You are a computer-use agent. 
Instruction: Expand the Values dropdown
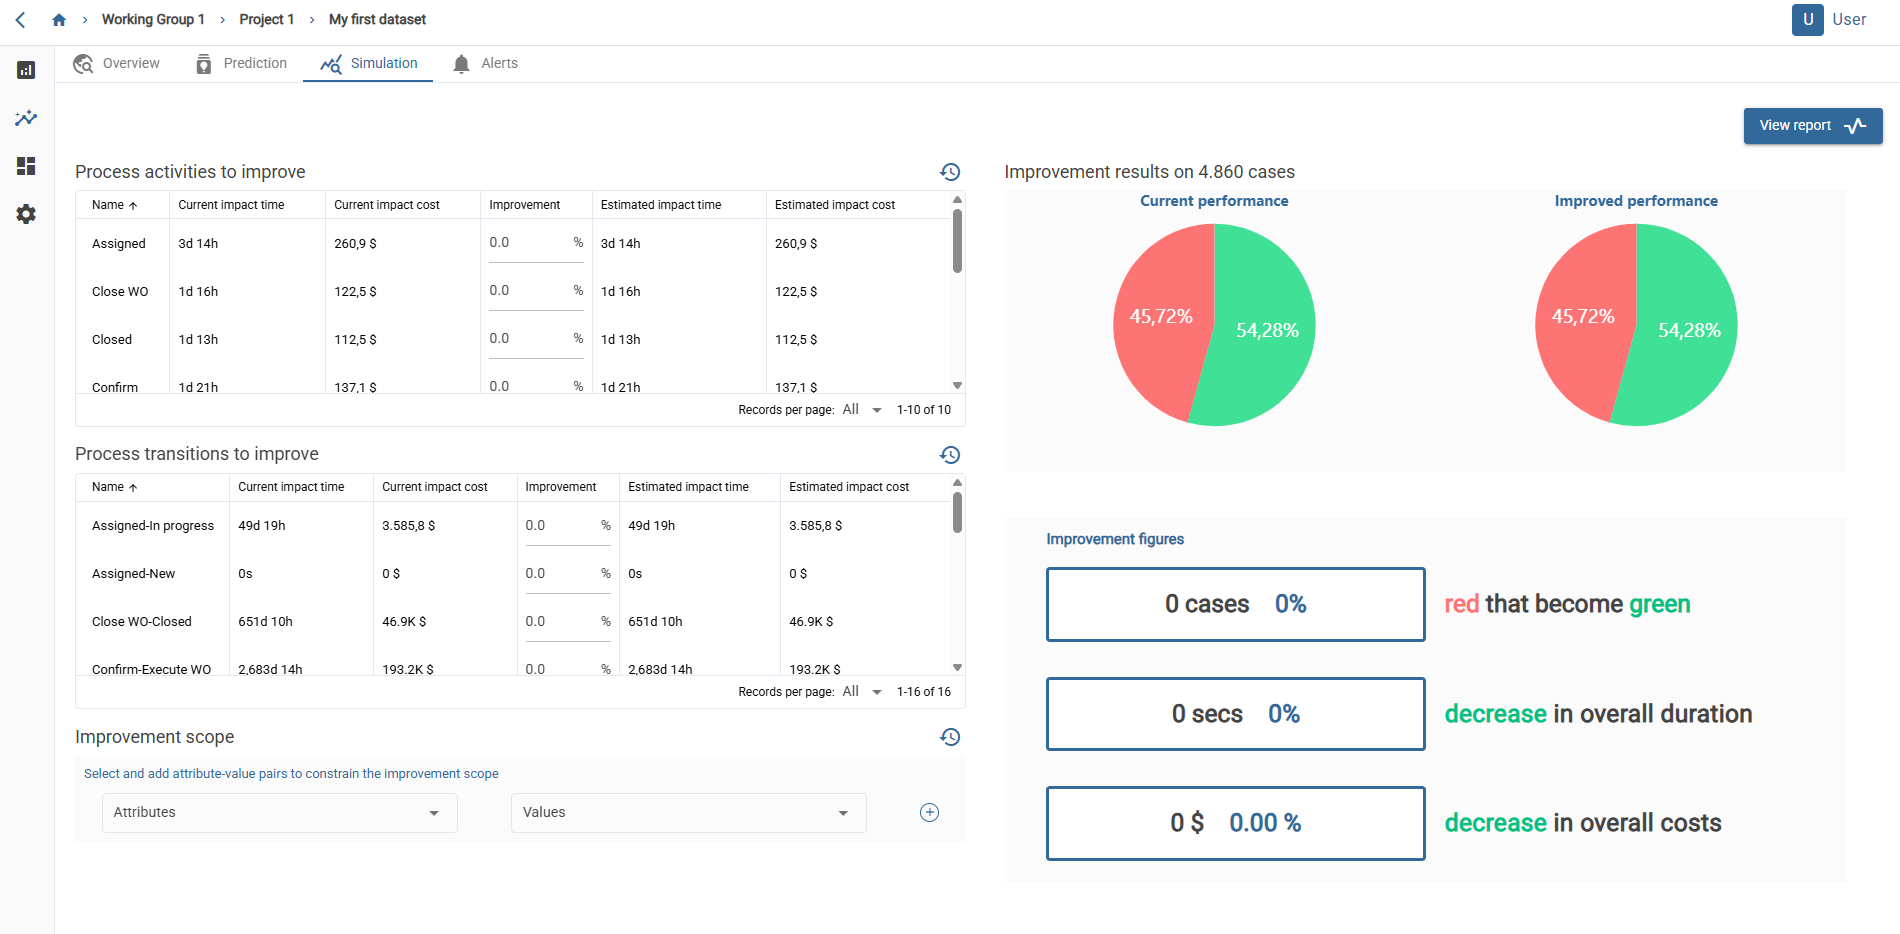[x=688, y=812]
